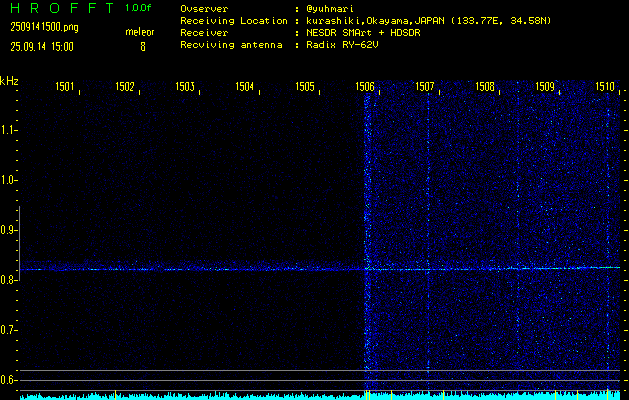Click the cyan signal level graph at bottom
Screen dimensions: 629x400
(320, 396)
